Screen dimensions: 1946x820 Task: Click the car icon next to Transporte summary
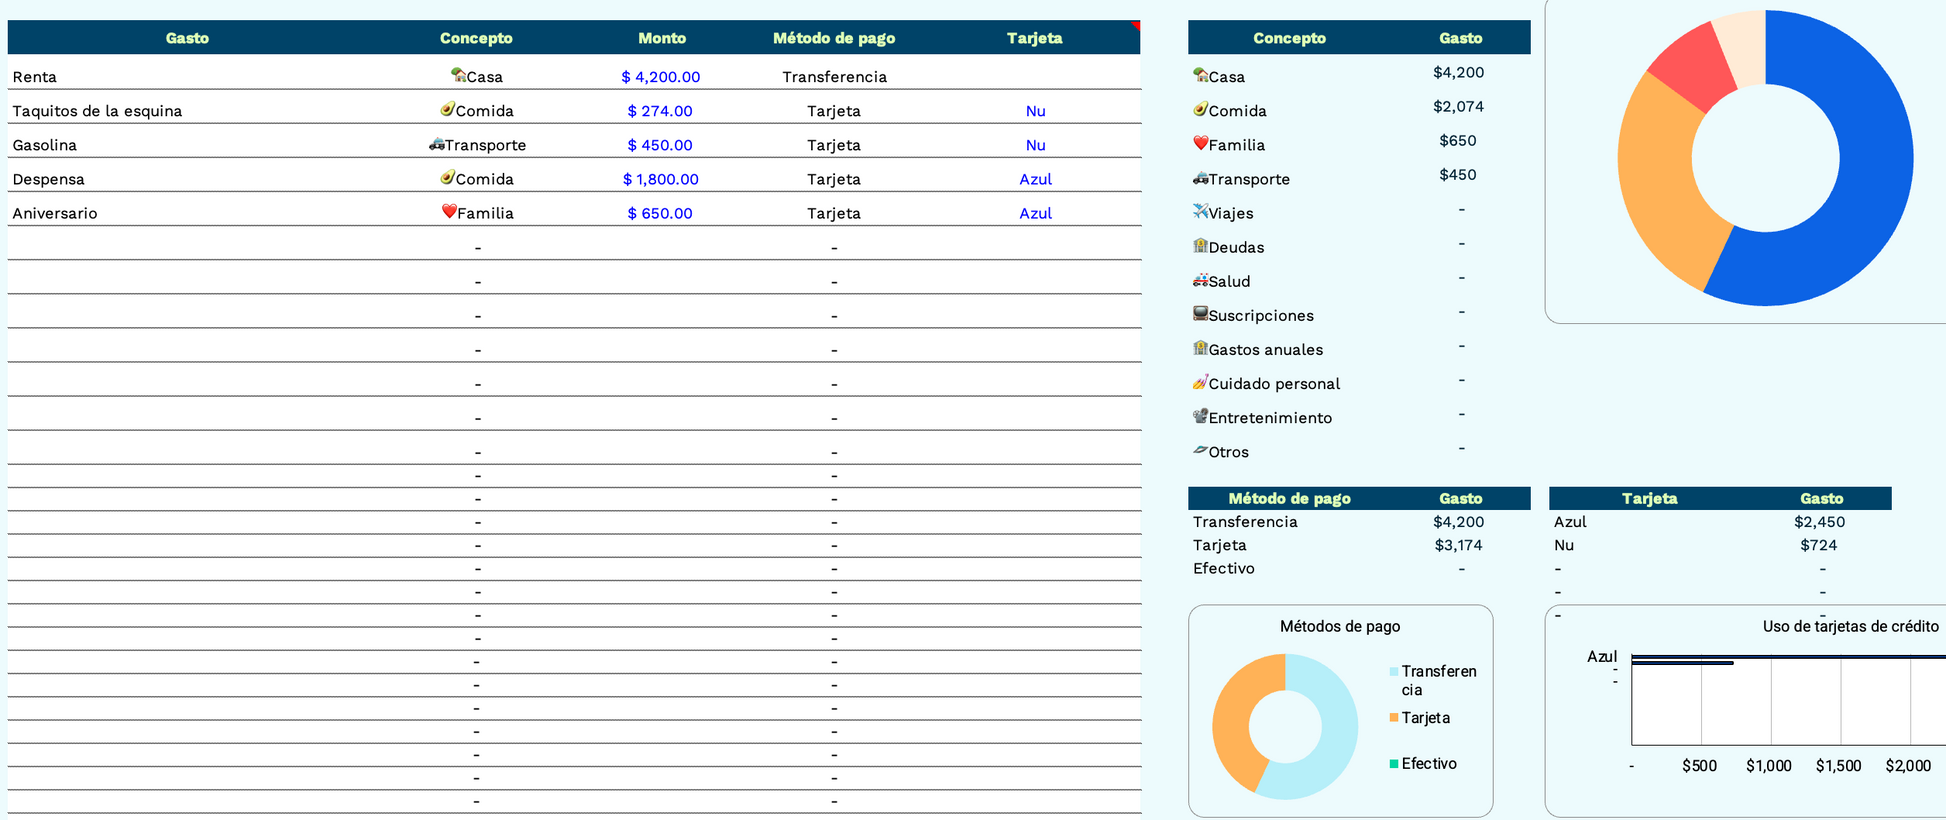point(1200,178)
